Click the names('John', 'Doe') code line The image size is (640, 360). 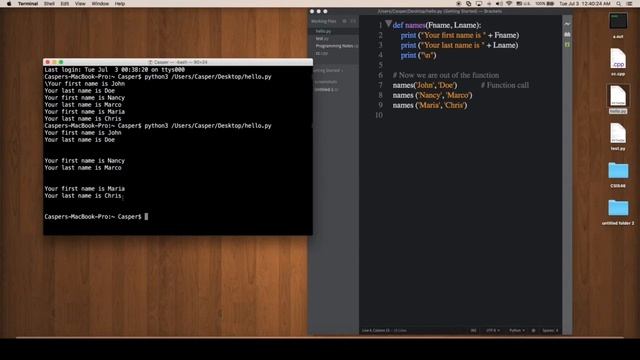point(424,85)
